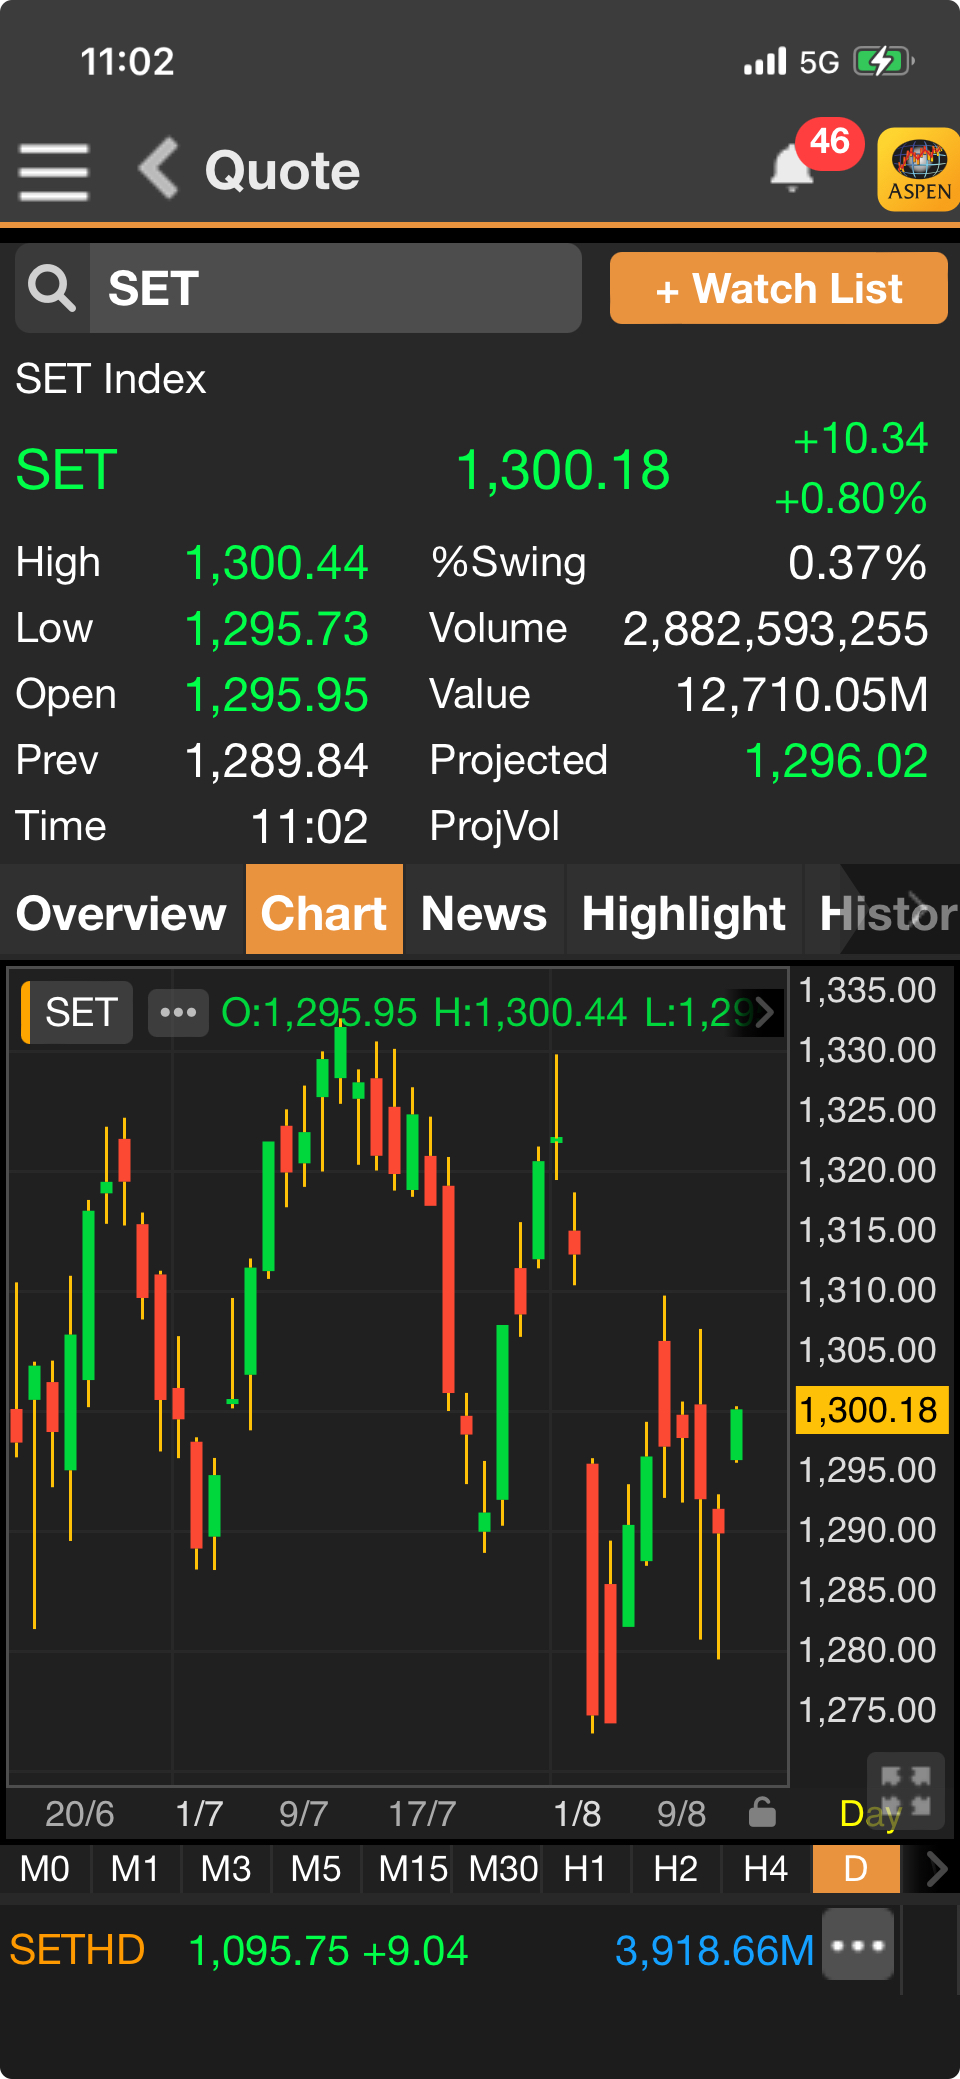Screen dimensions: 960x2079
Task: Select the M15 timeframe
Action: [412, 1868]
